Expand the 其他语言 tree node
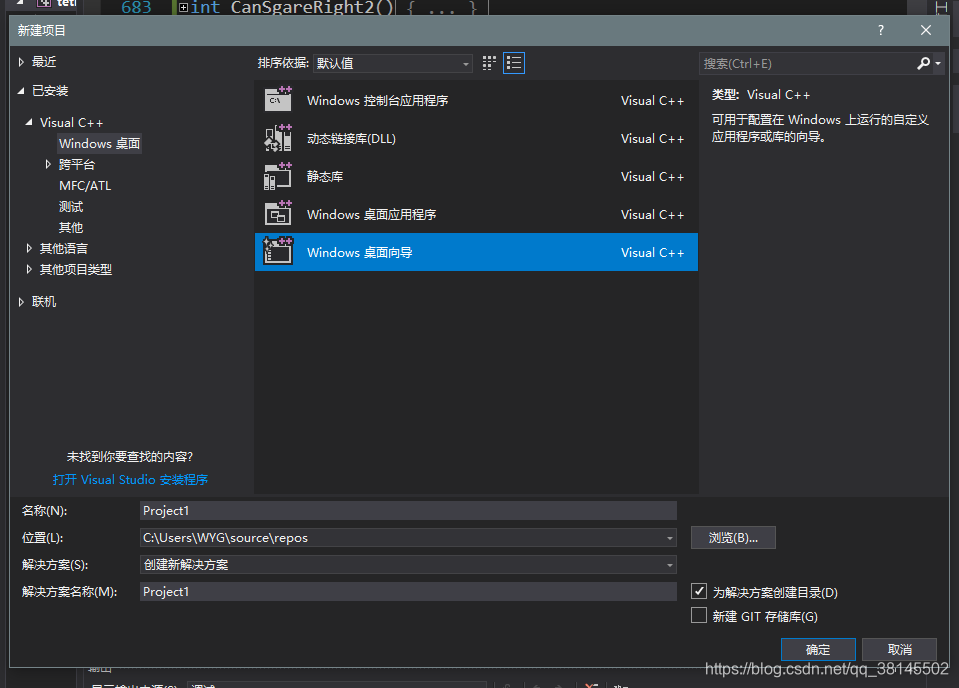Screen dimensions: 959x688 point(29,248)
